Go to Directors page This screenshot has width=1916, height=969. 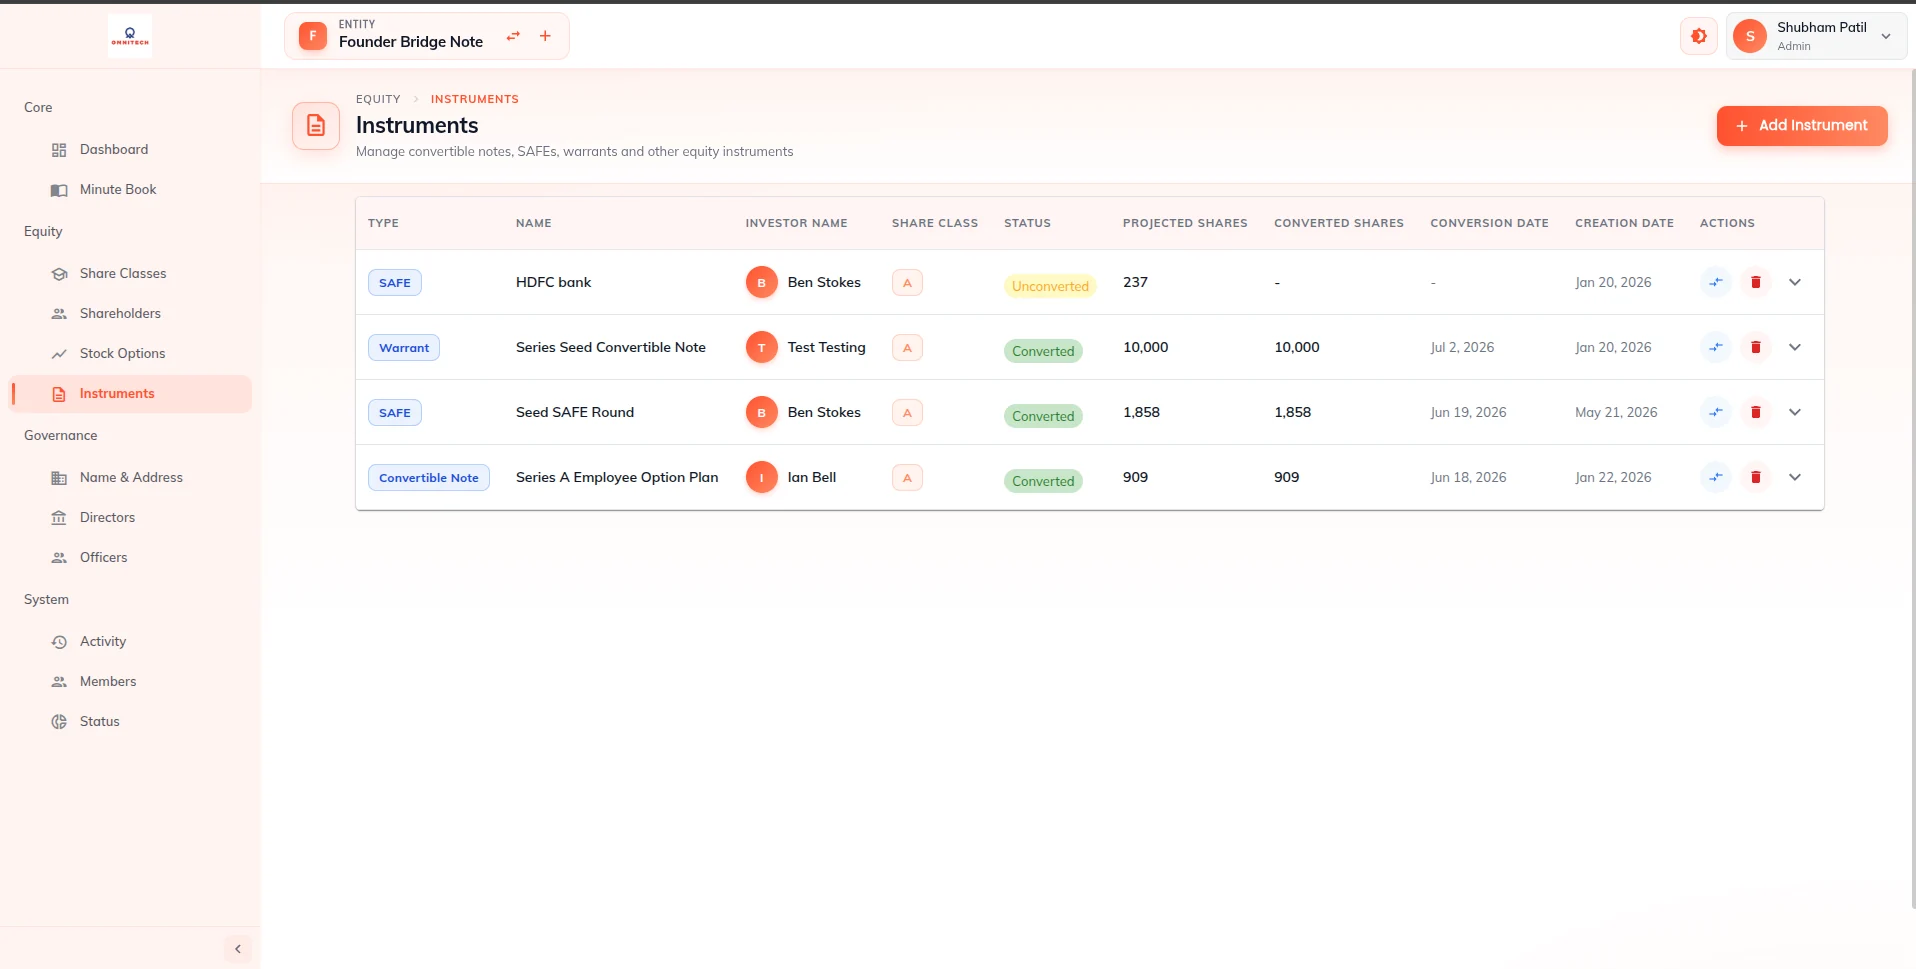(131, 517)
